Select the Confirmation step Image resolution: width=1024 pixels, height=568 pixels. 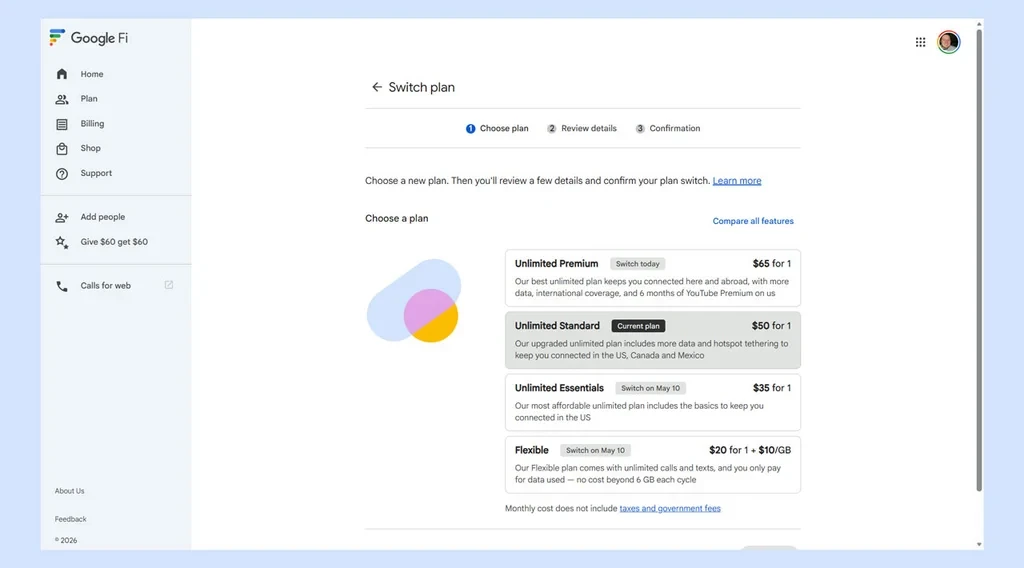click(x=667, y=129)
